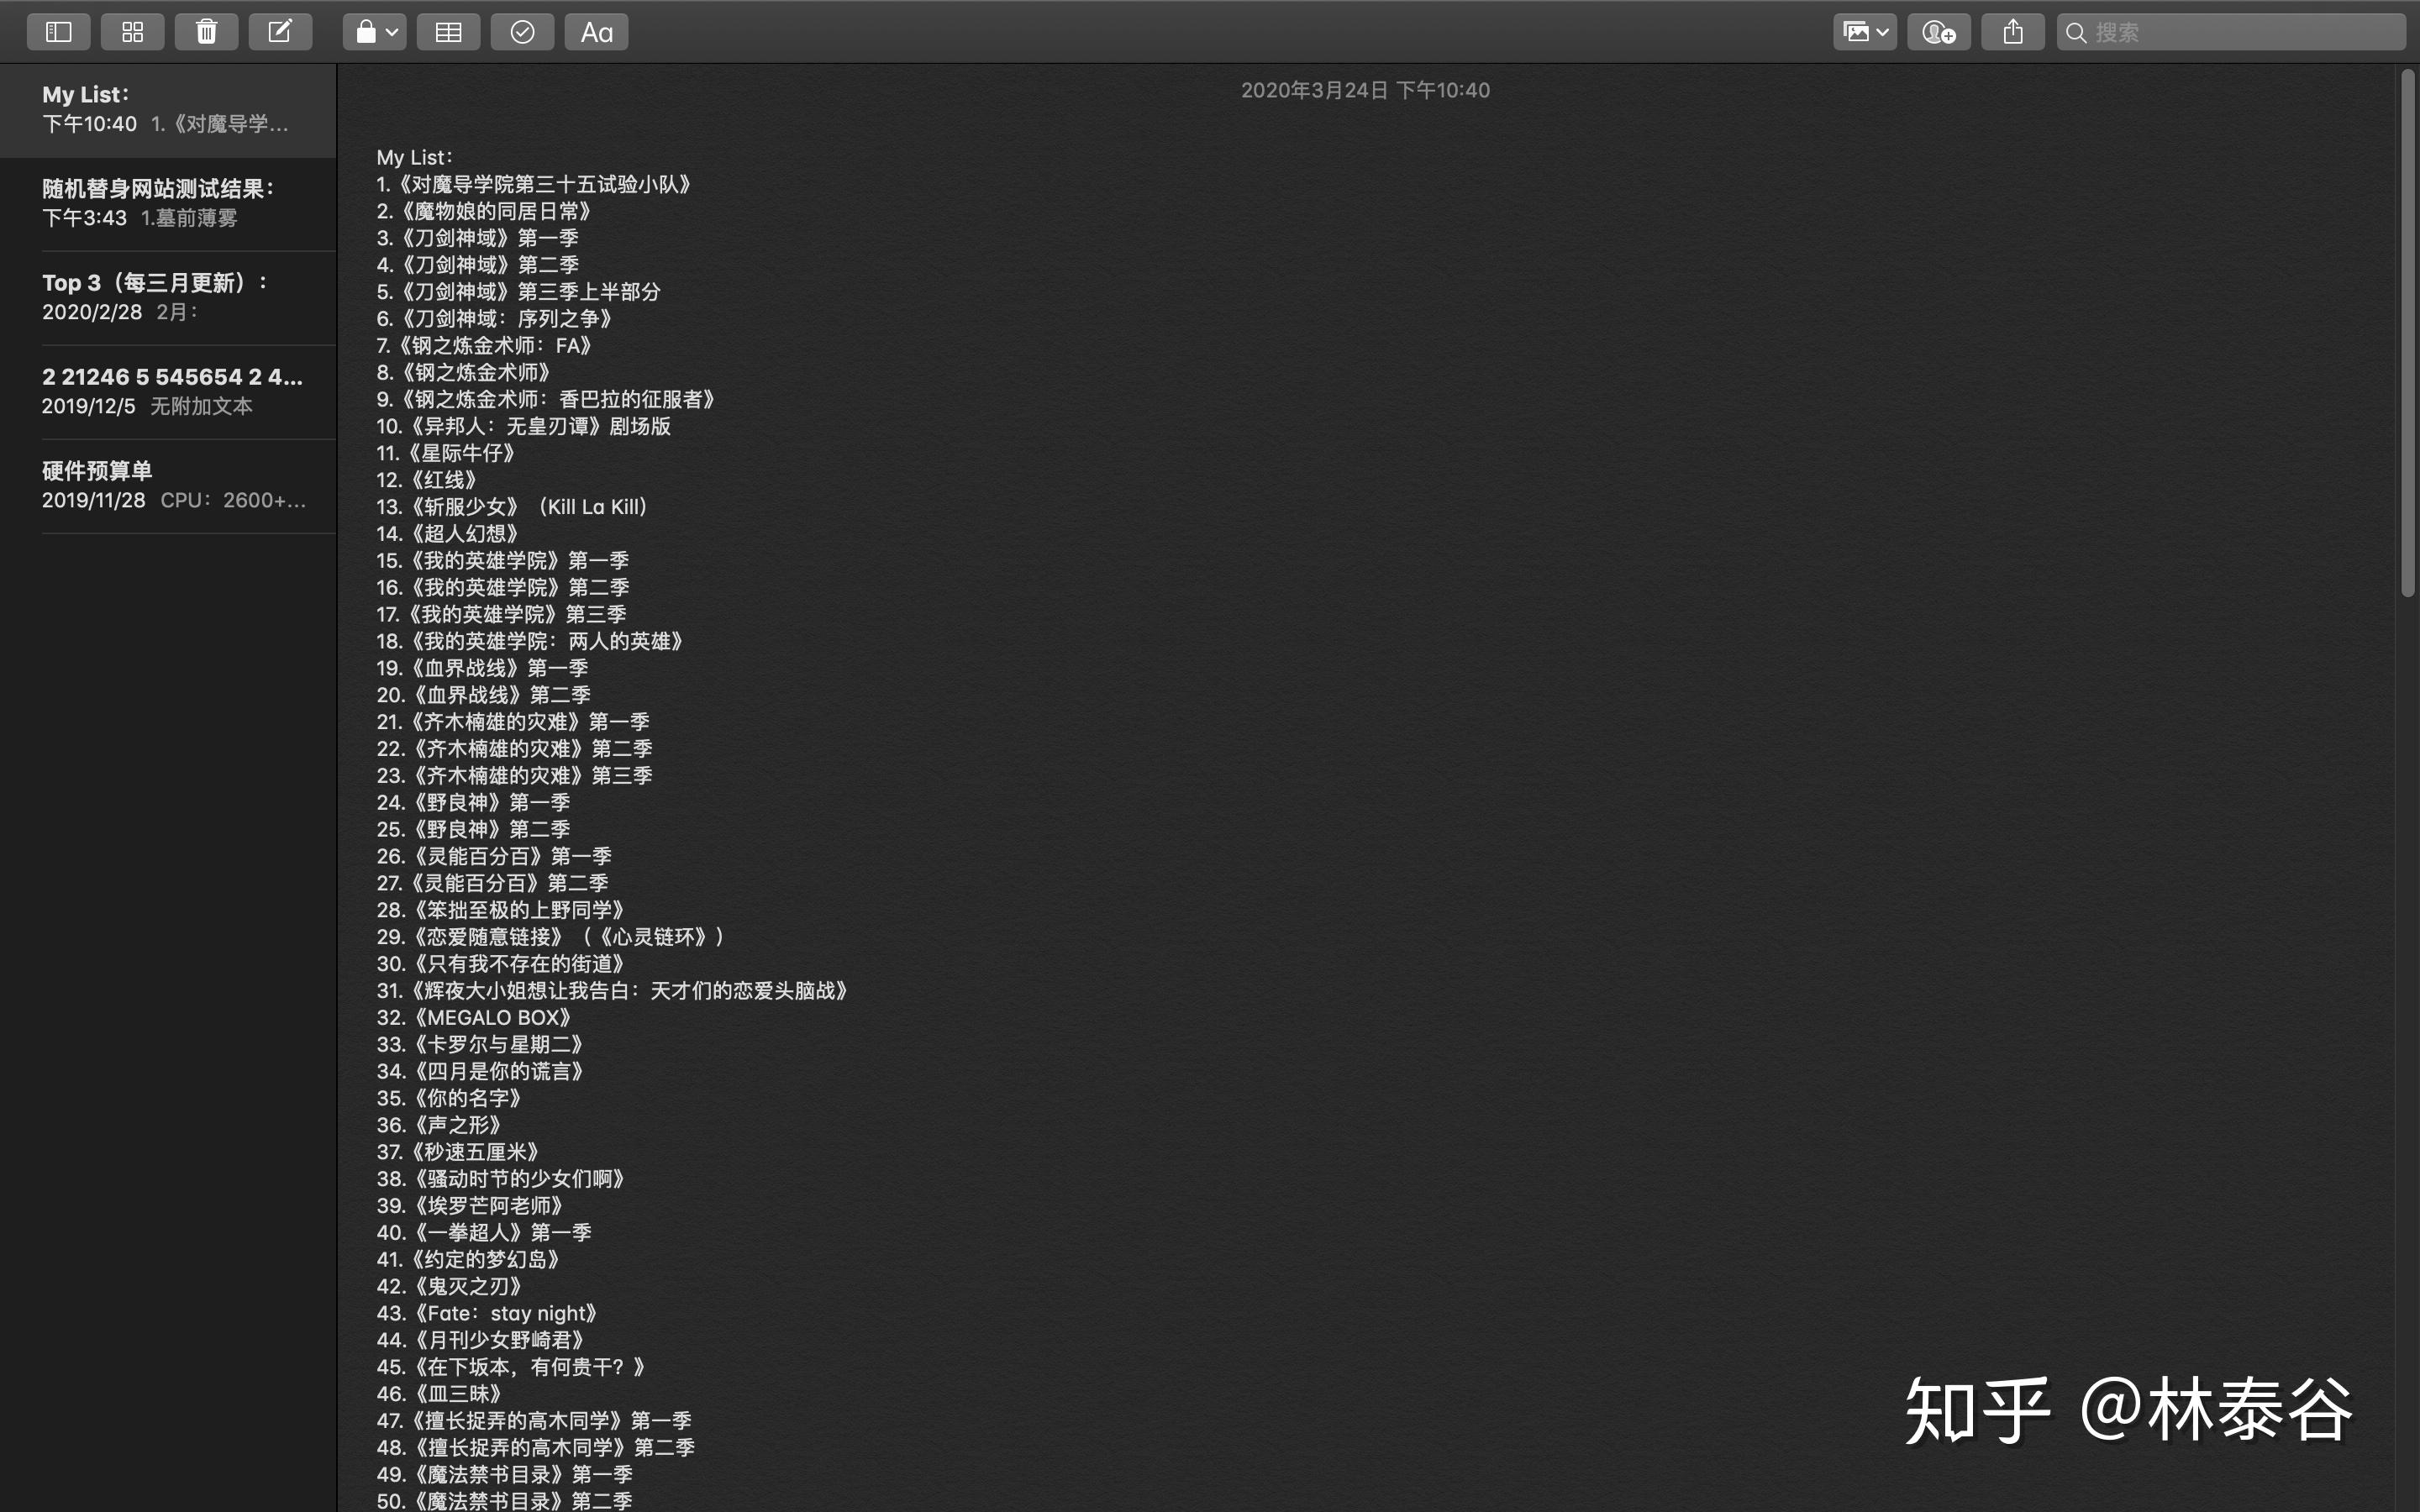
Task: Click line 45.《在下坂本，有何贵干？》
Action: (x=512, y=1367)
